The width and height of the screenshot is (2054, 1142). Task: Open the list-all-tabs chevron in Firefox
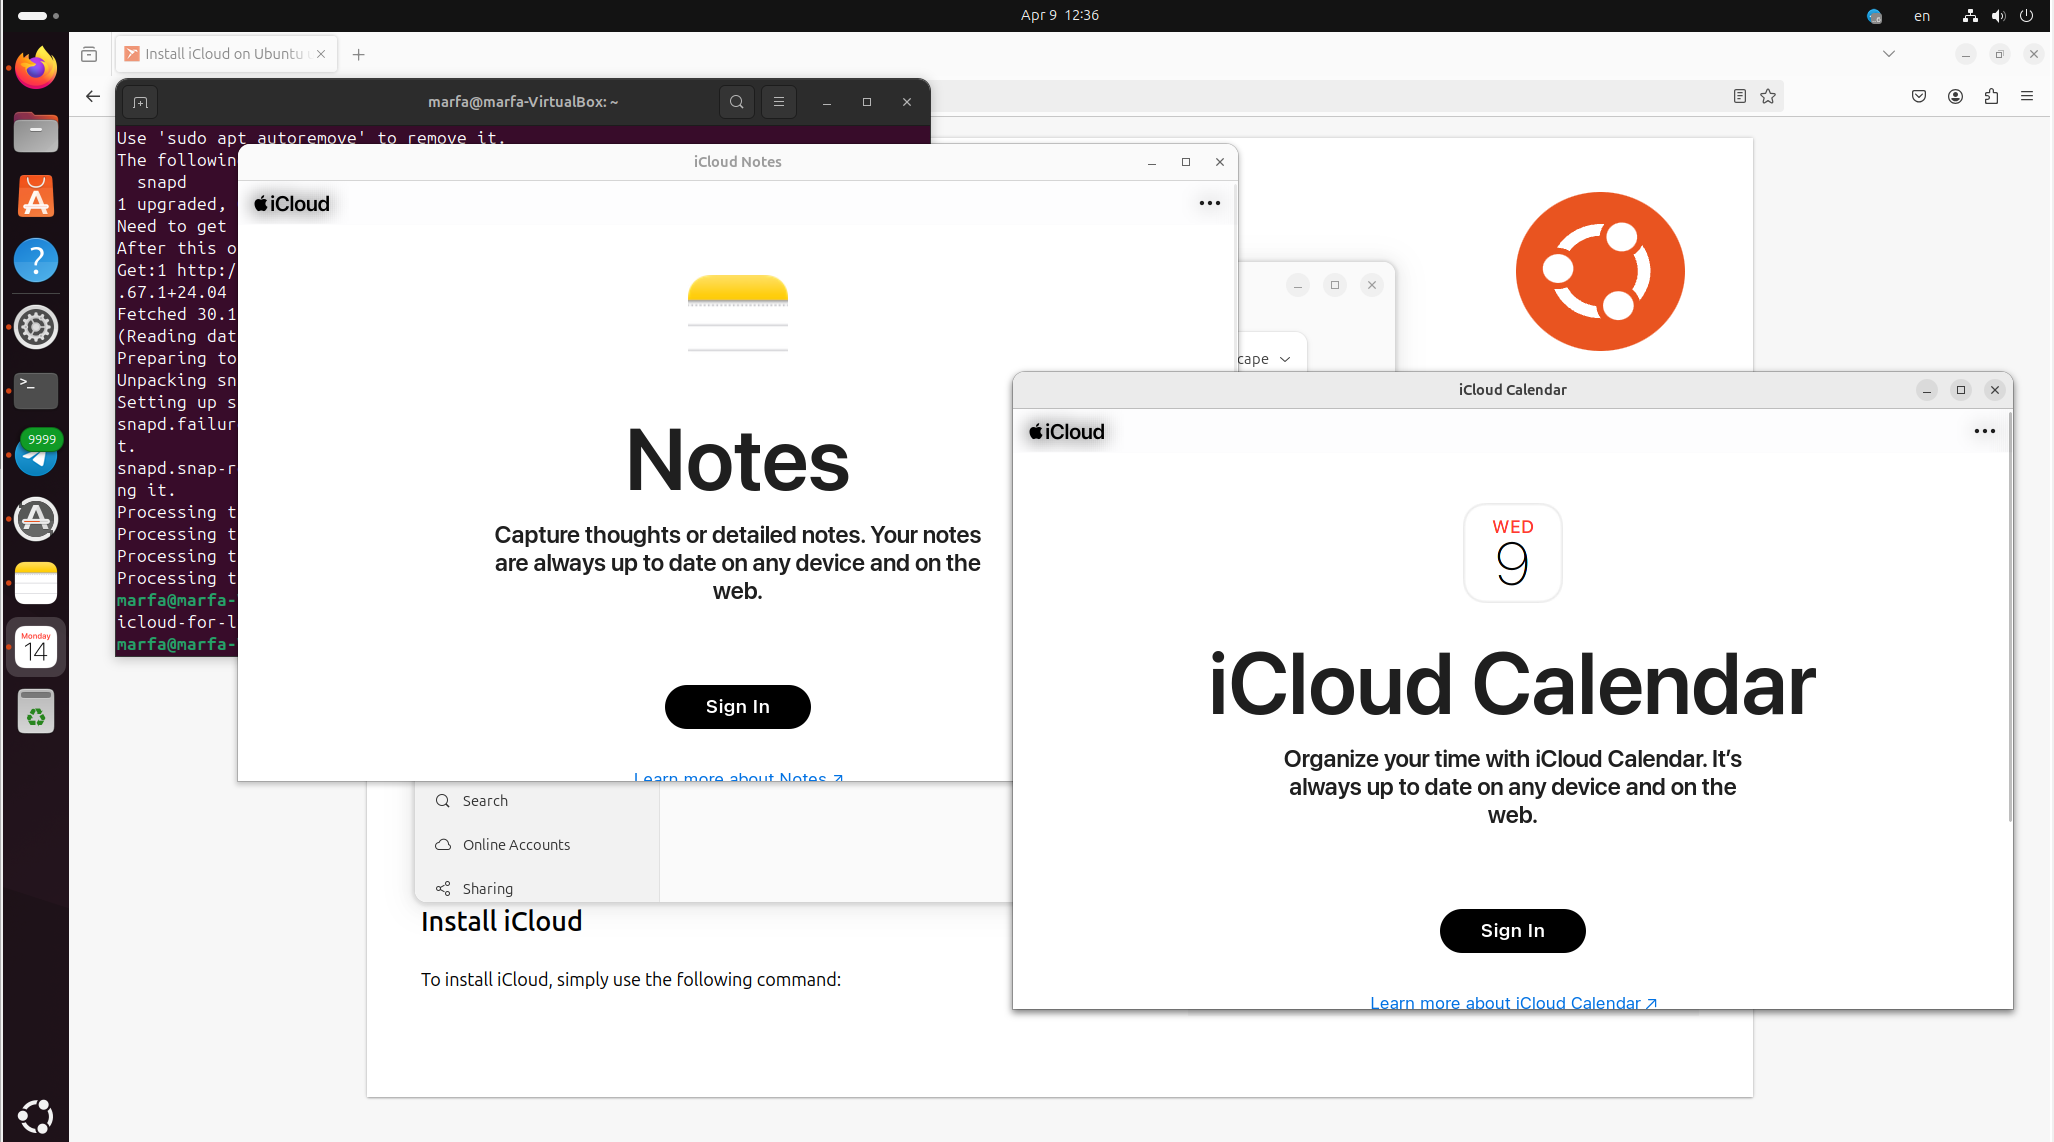click(1889, 54)
